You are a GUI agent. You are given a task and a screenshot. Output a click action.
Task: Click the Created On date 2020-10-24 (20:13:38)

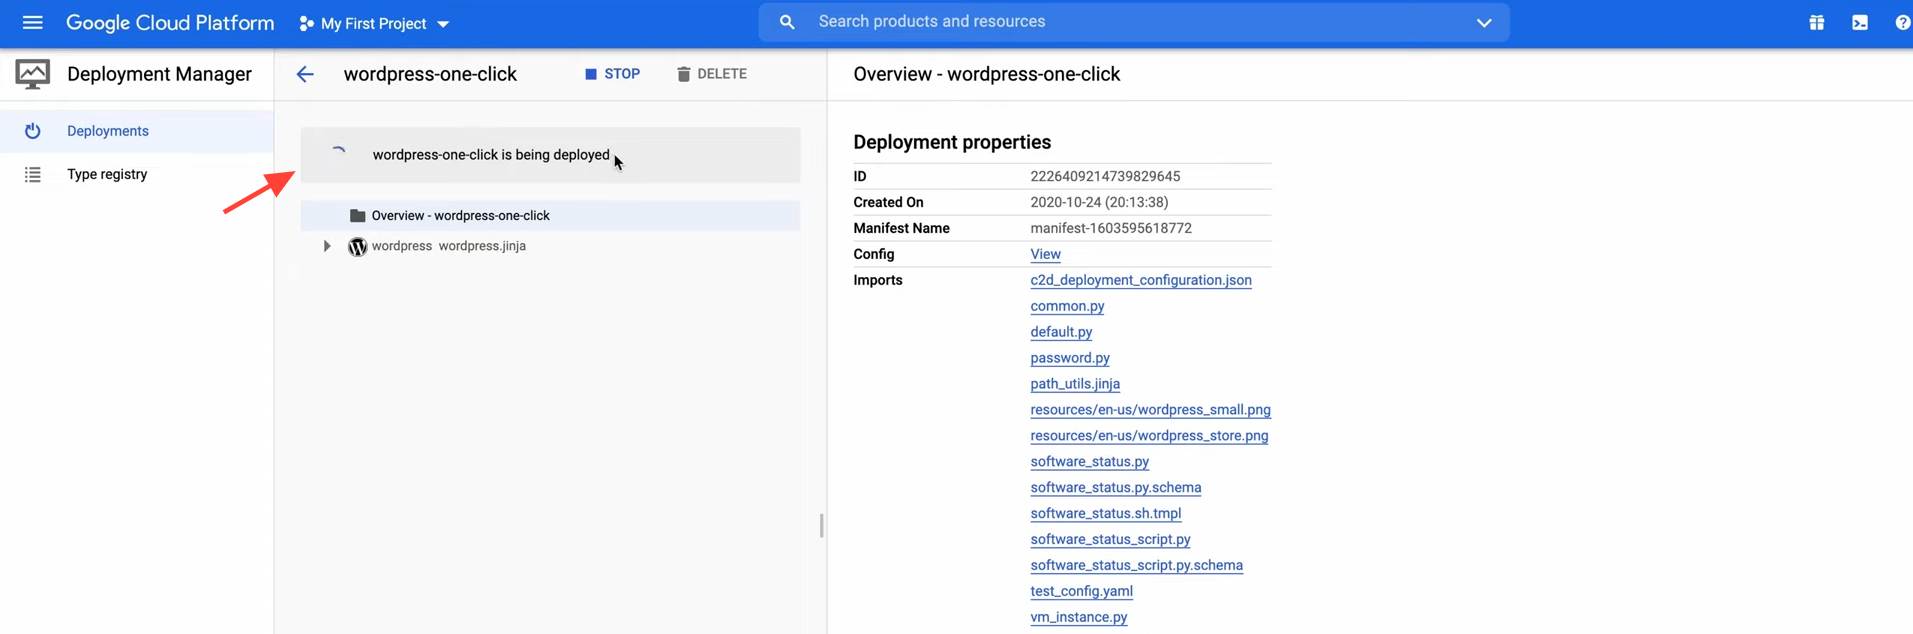(1099, 202)
